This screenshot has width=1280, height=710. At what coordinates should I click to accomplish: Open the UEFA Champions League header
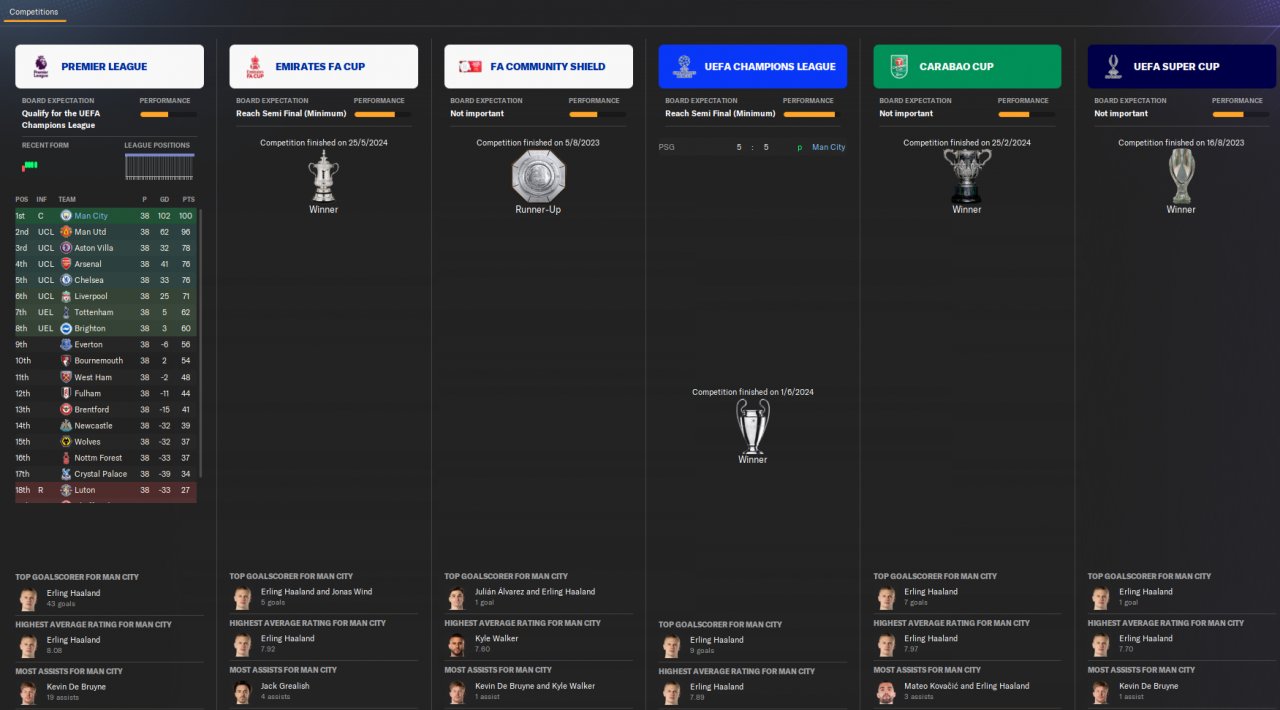[x=752, y=66]
